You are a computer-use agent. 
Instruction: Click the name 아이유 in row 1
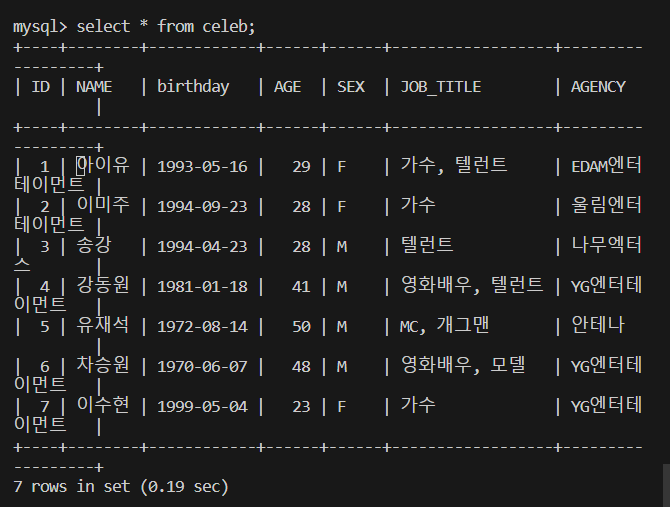(x=103, y=165)
